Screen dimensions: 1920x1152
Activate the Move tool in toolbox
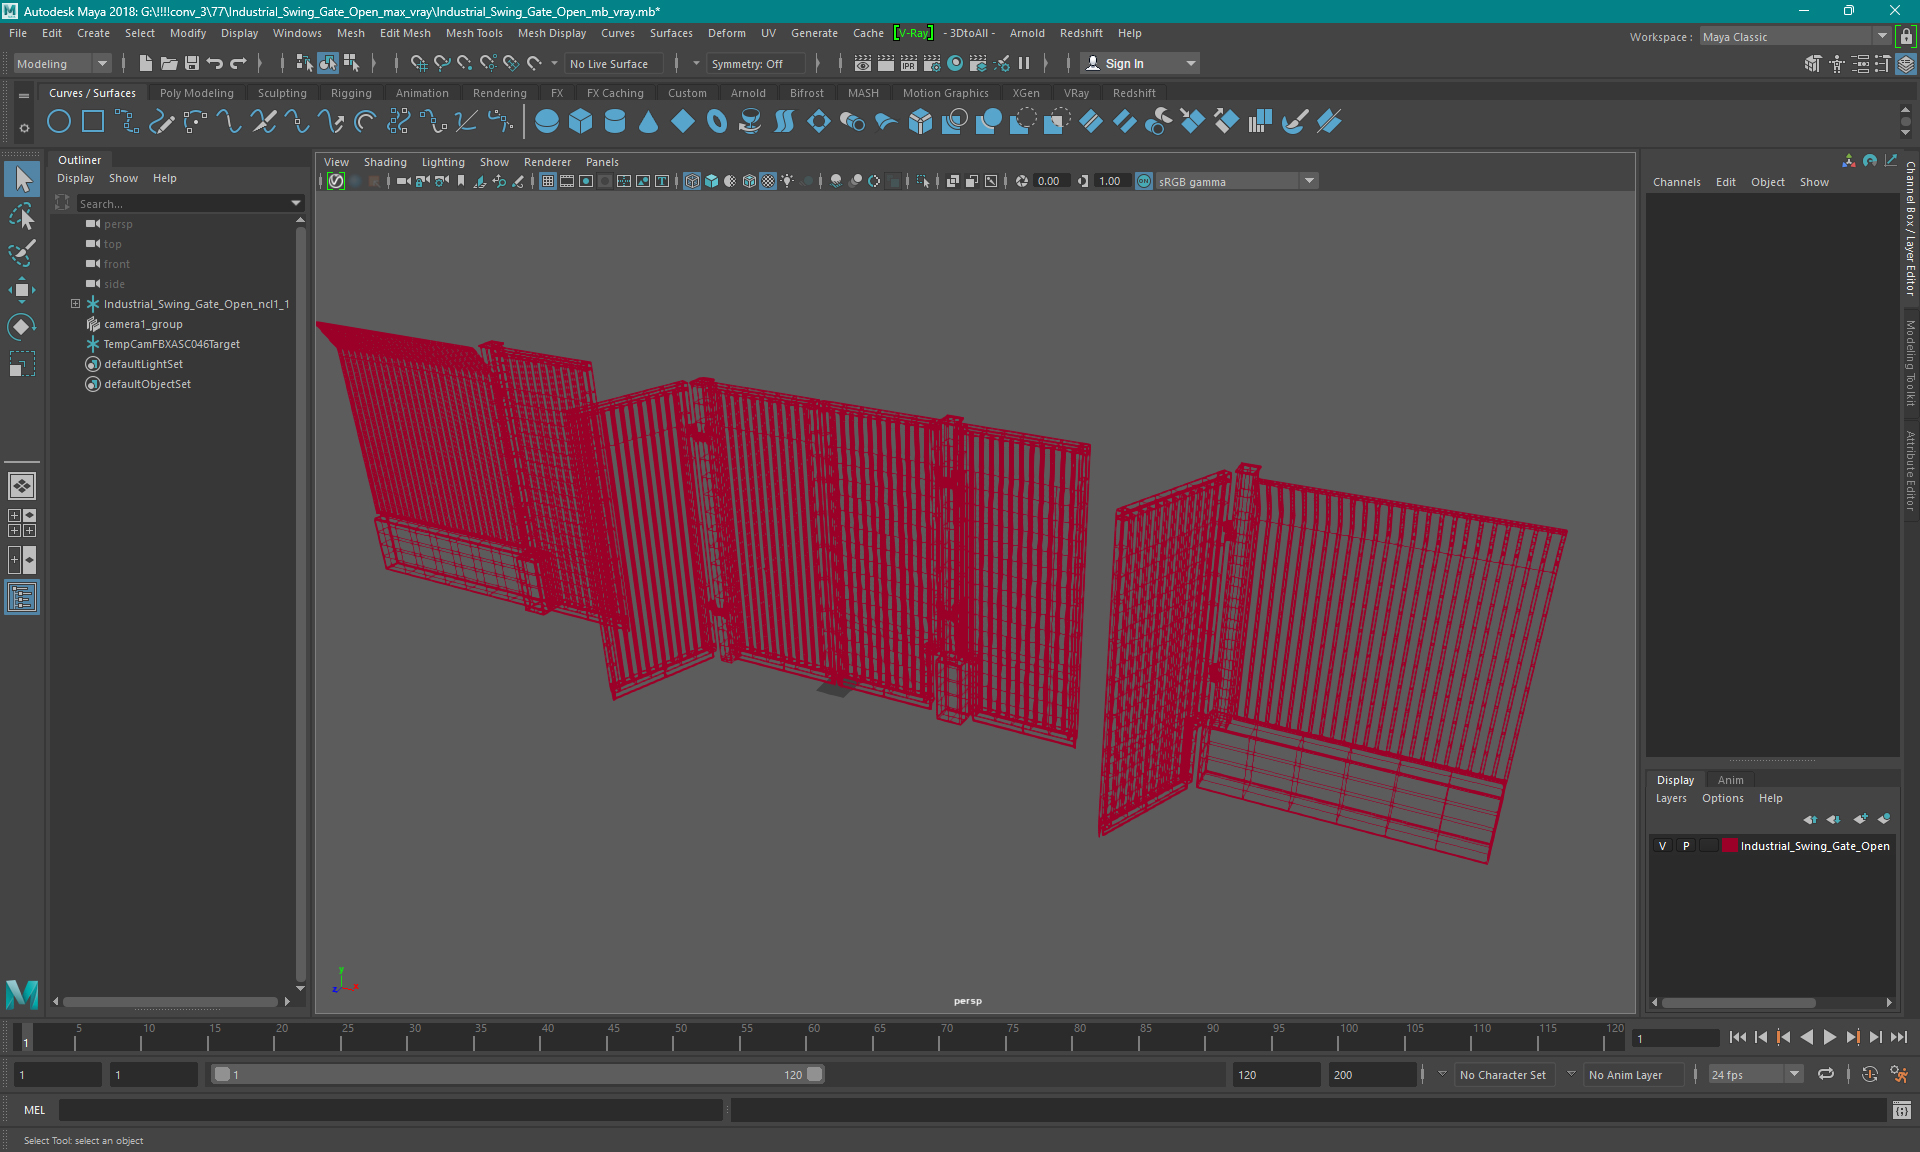pyautogui.click(x=22, y=290)
